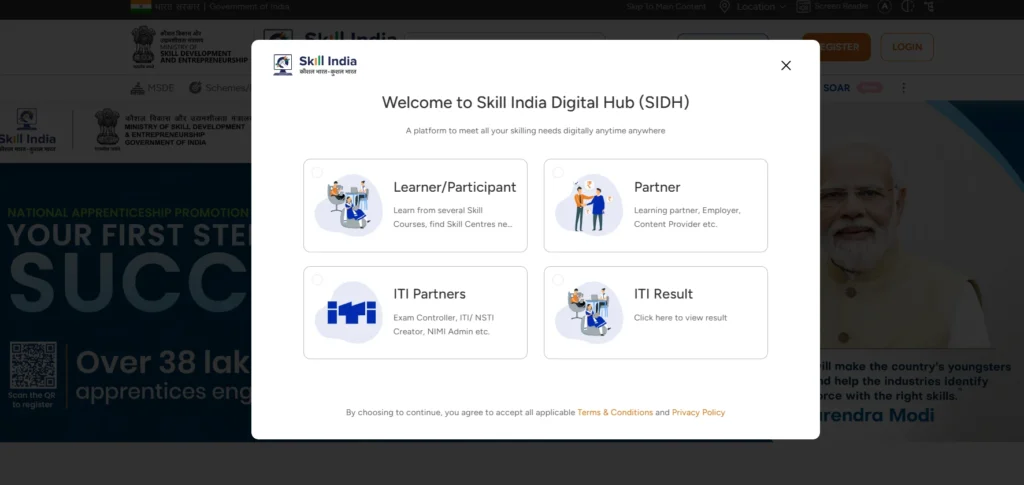Viewport: 1024px width, 485px height.
Task: Click 'Learn from several Skill Courses' description
Action: click(453, 217)
